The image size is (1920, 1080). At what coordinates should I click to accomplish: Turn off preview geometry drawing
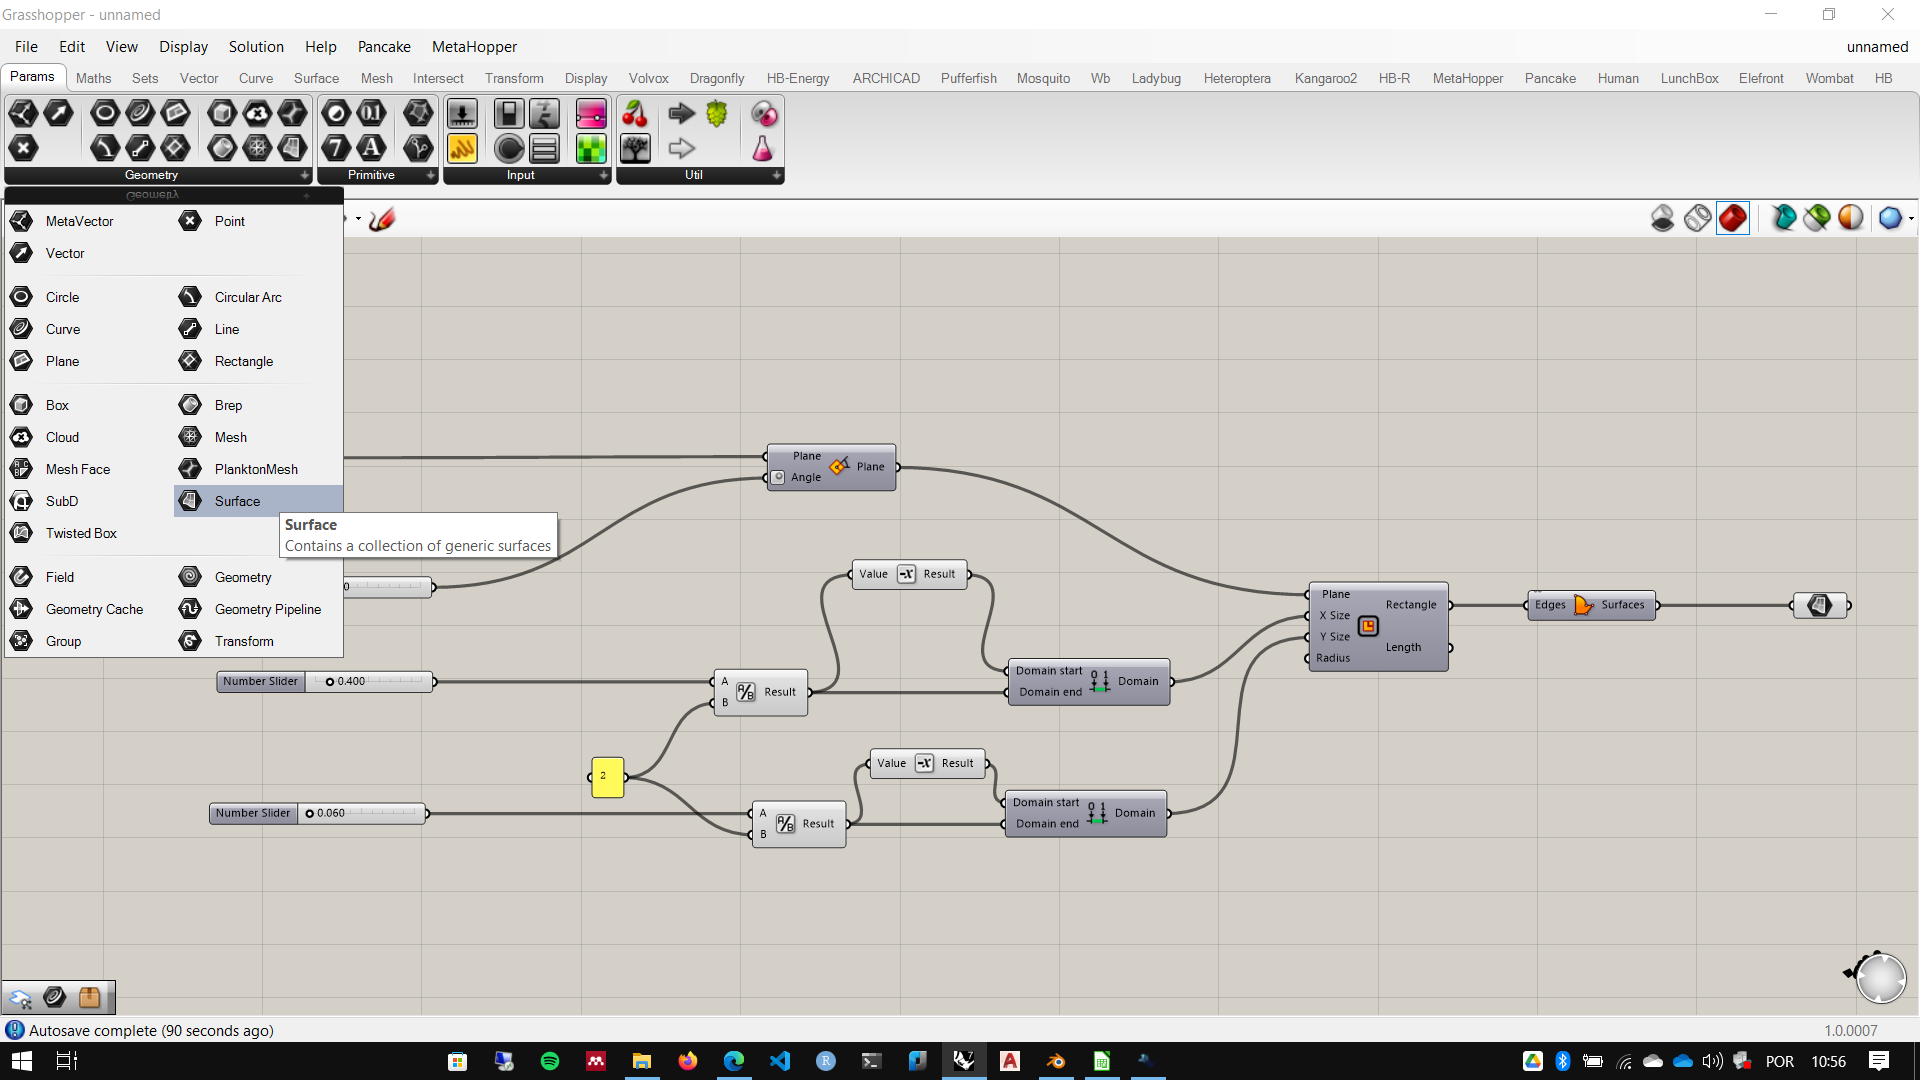[1662, 218]
